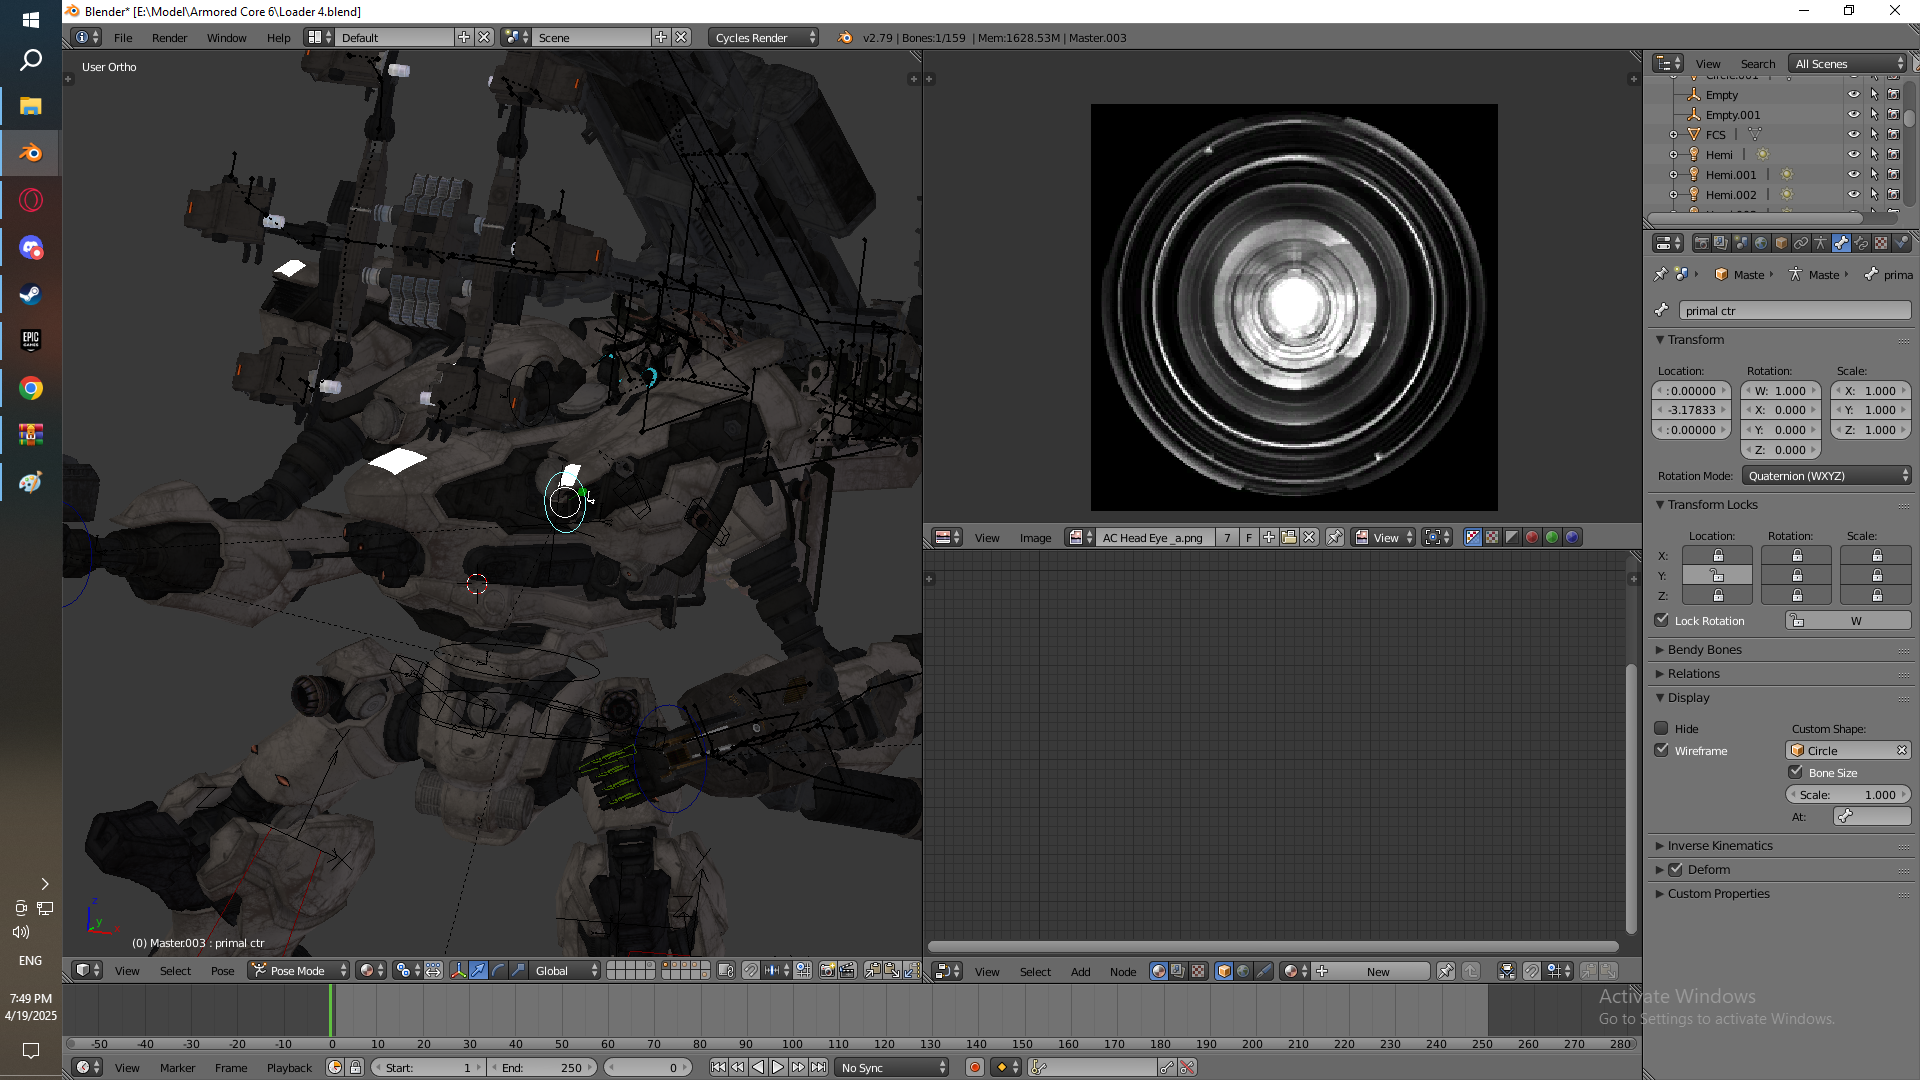Screen dimensions: 1920x1080
Task: Open the Object Constraints chain tab
Action: click(1801, 243)
